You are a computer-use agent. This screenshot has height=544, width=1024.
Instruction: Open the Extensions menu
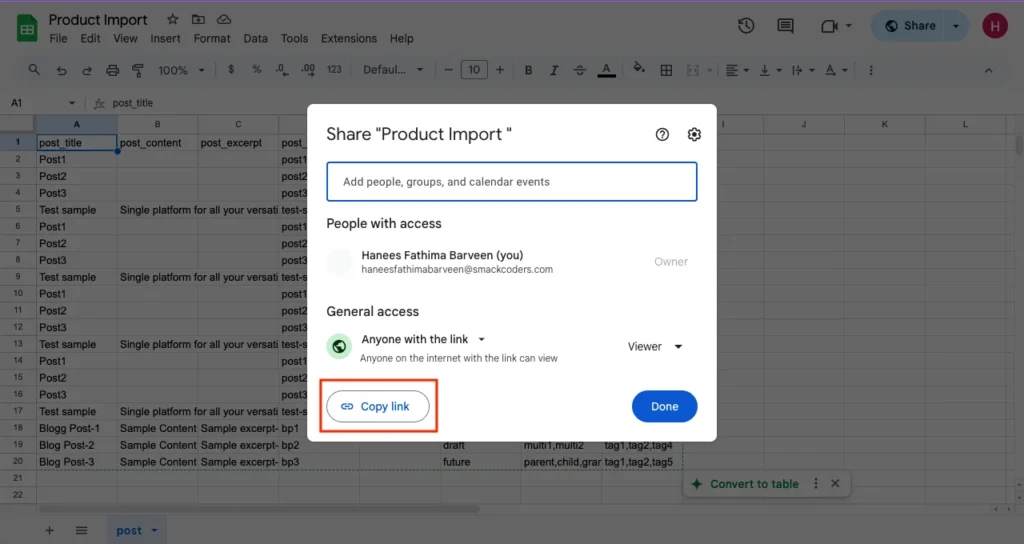349,39
